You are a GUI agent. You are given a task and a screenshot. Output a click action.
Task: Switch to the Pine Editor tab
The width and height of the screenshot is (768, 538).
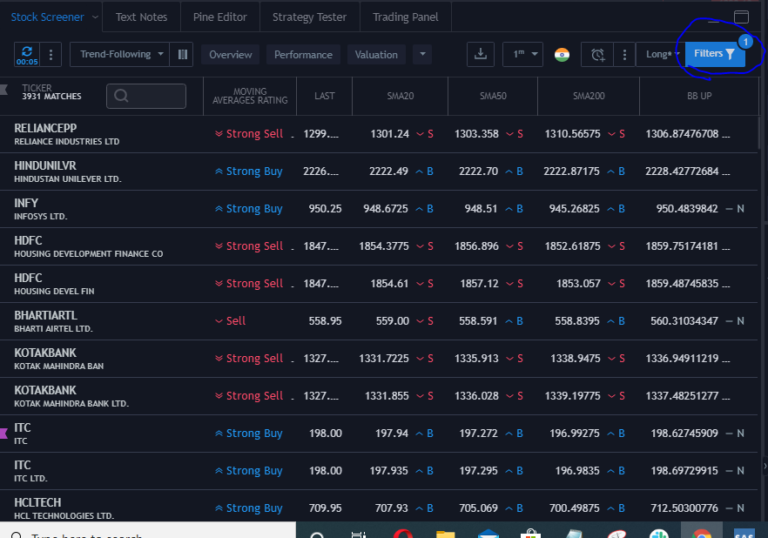pyautogui.click(x=220, y=17)
